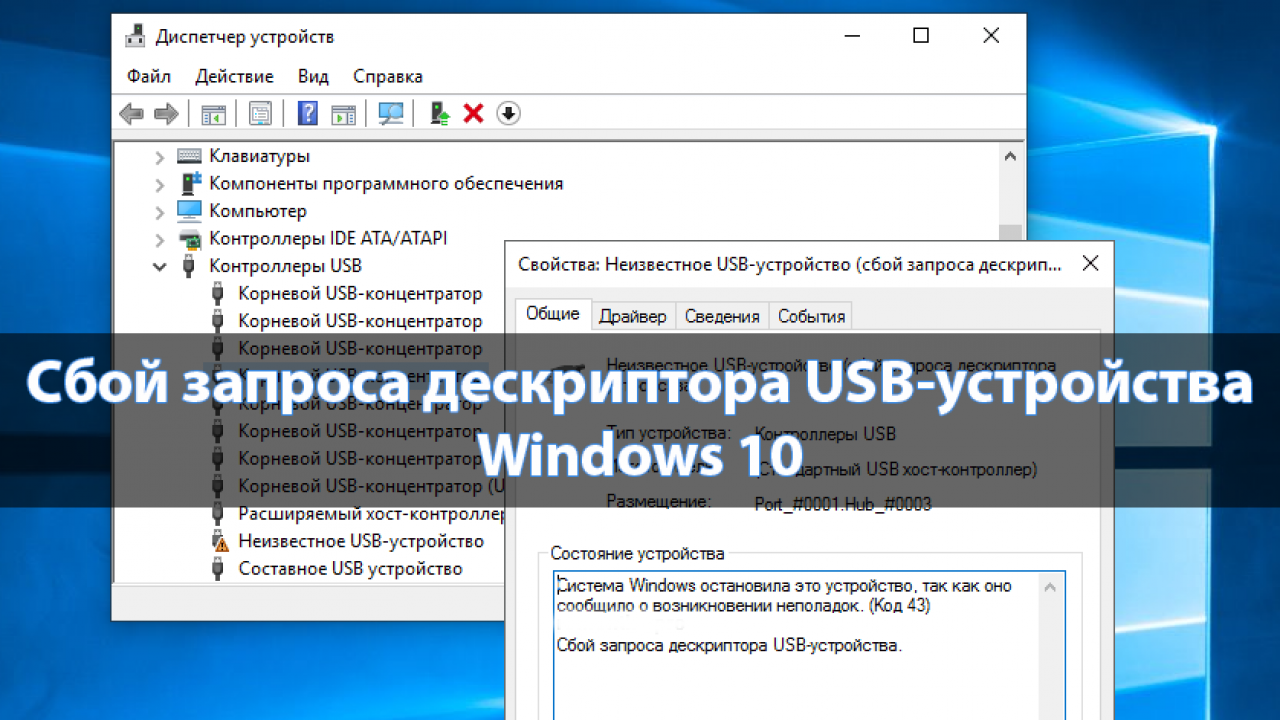Select the Контроллеры USB label
The image size is (1280, 720).
285,266
